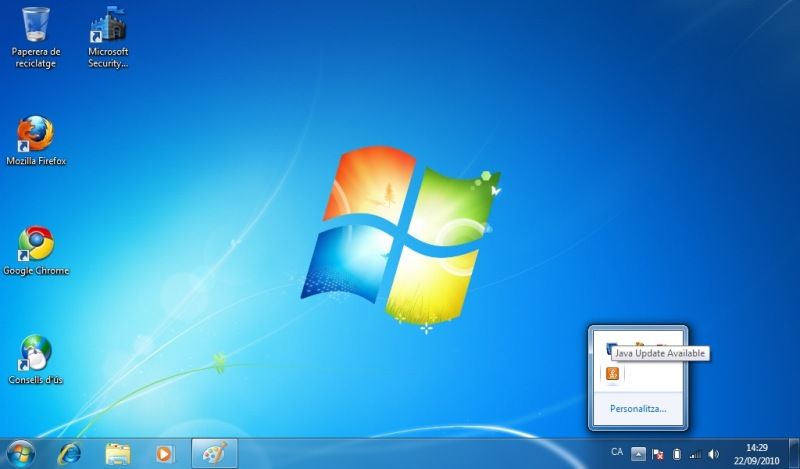Select the Mozilla Firefox desktop shortcut
The height and width of the screenshot is (469, 800).
36,141
